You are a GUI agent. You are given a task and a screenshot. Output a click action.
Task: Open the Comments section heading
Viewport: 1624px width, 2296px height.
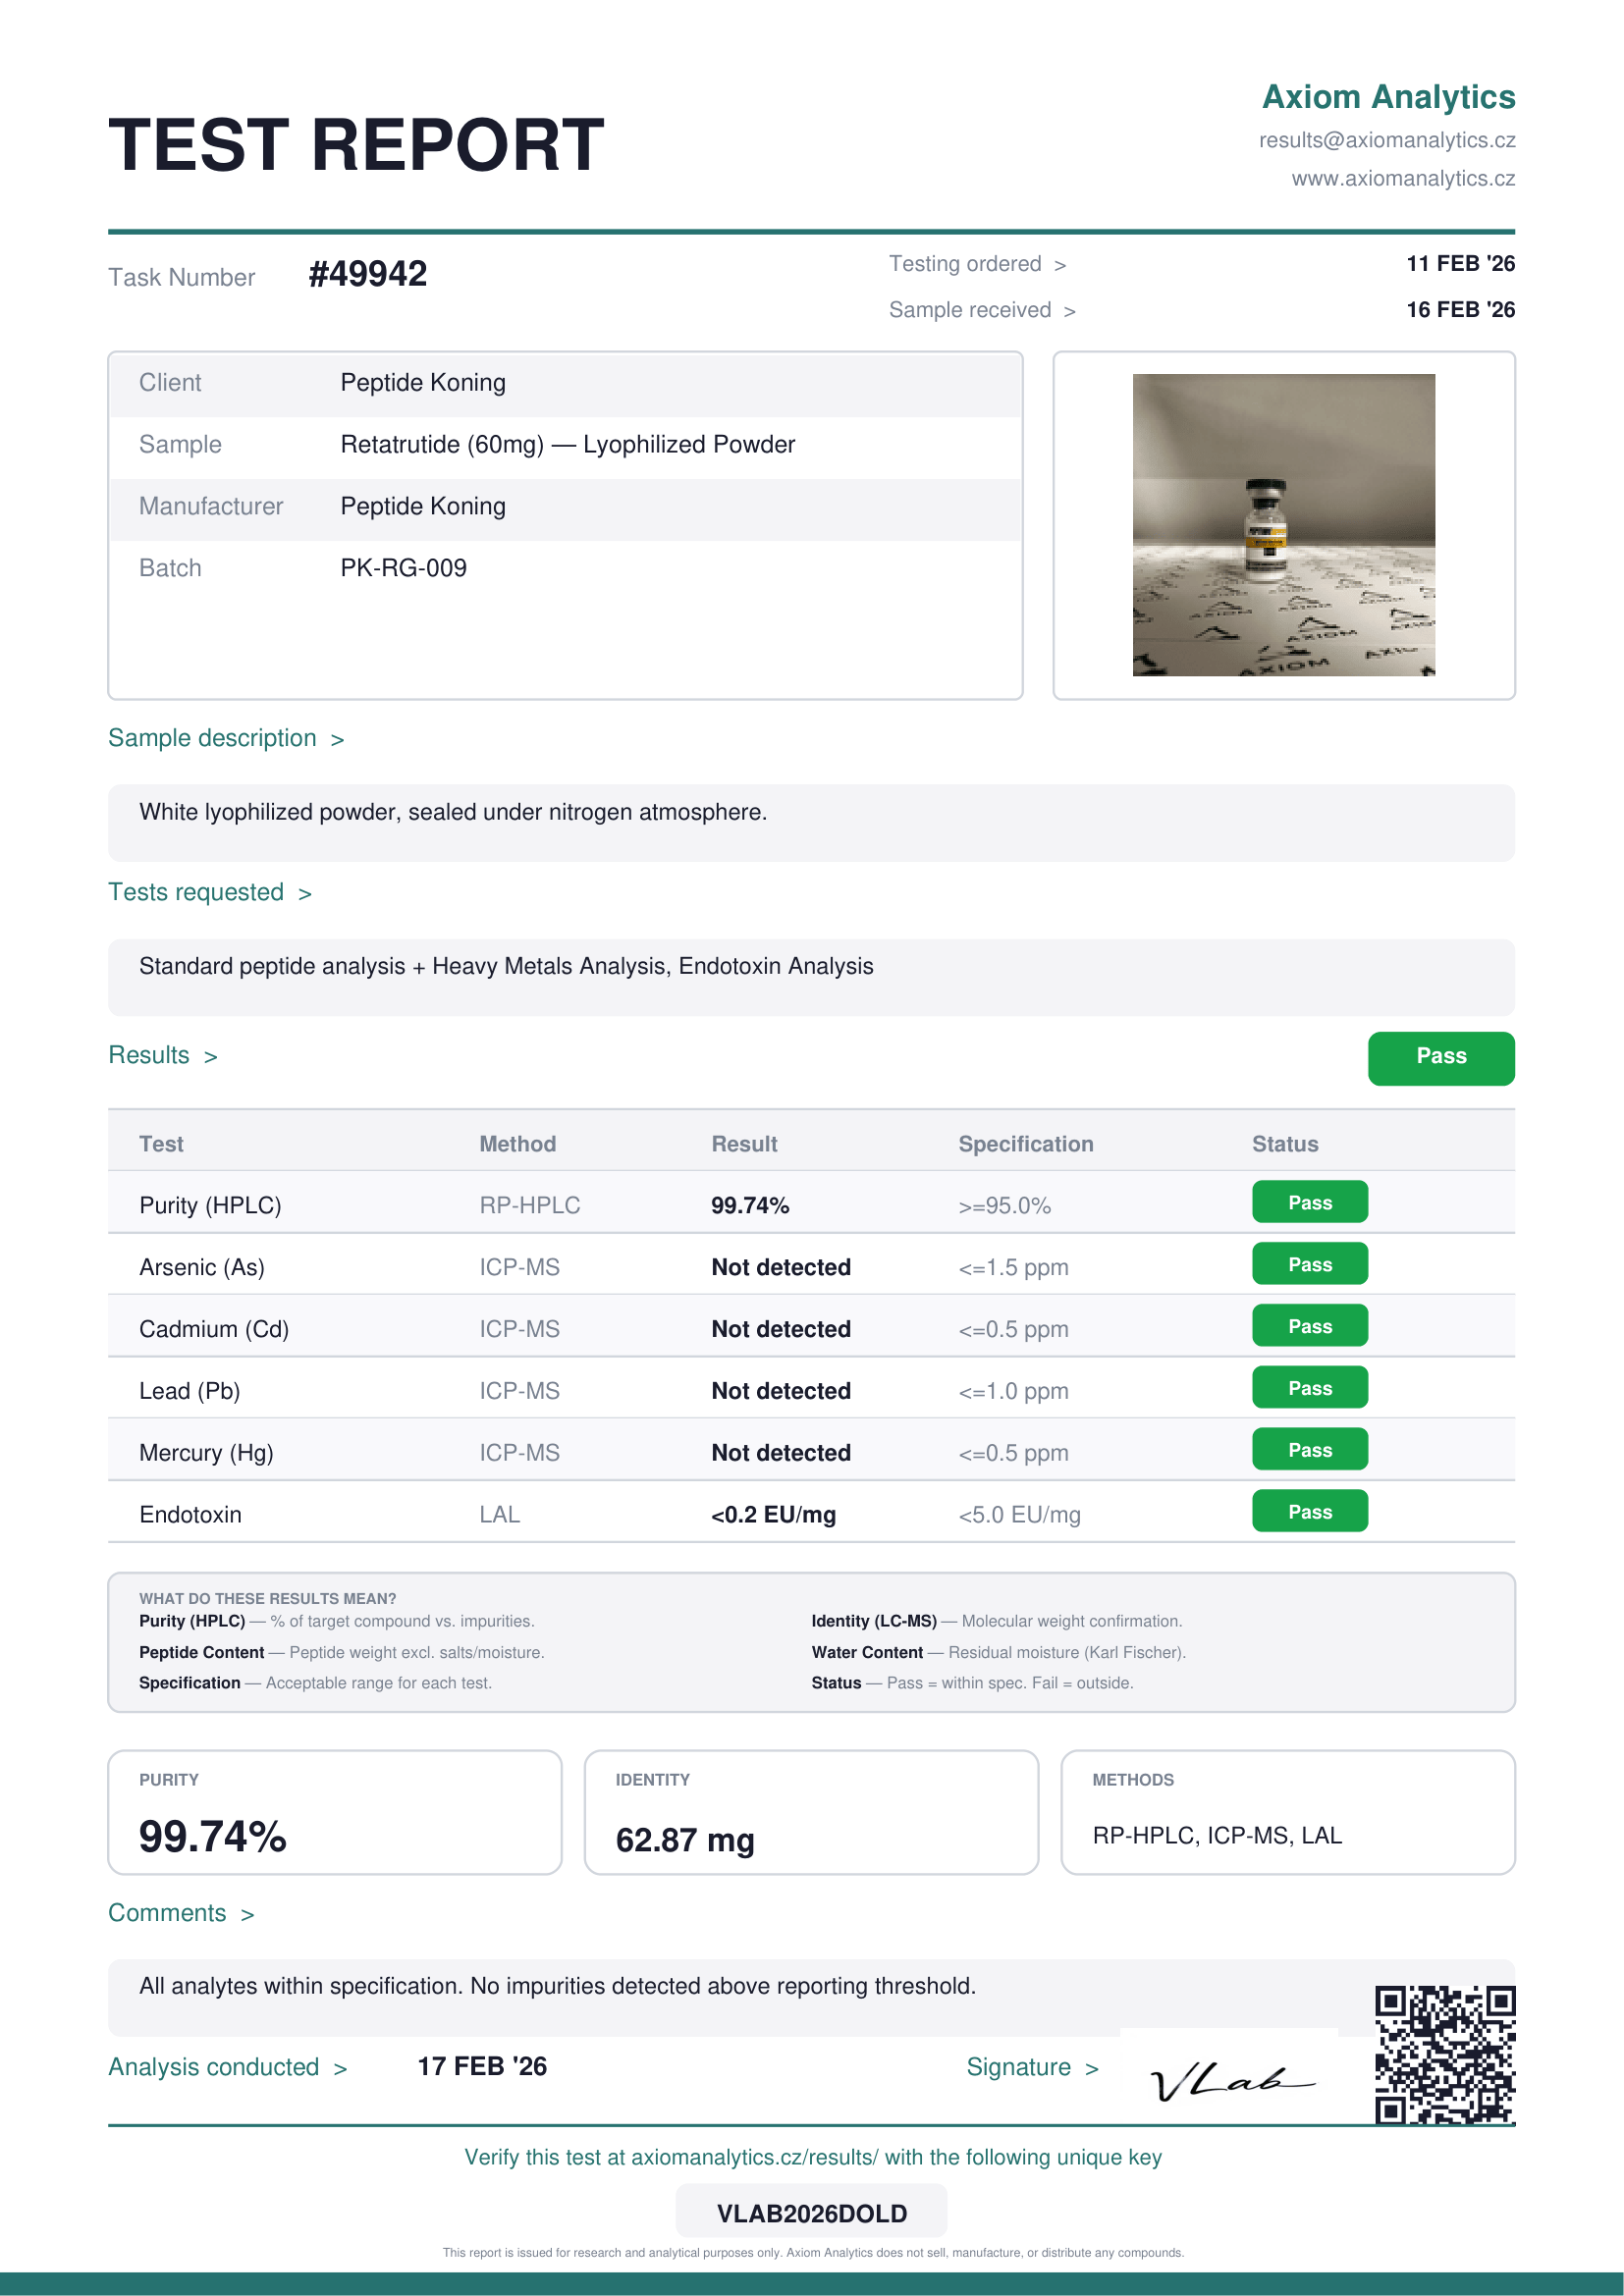[x=181, y=1913]
